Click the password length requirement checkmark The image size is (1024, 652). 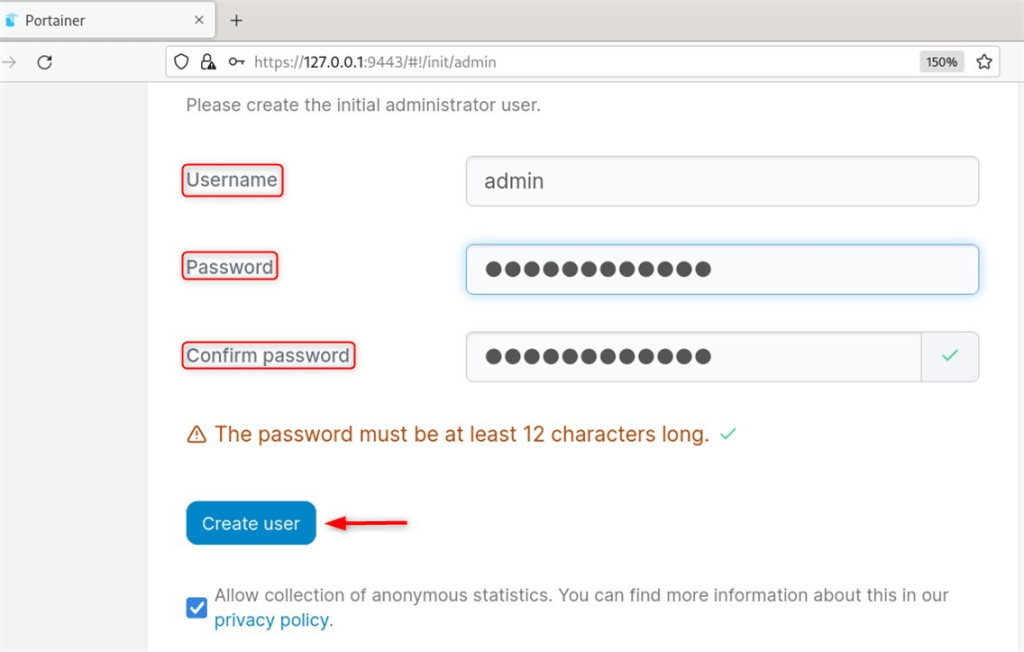pyautogui.click(x=728, y=433)
